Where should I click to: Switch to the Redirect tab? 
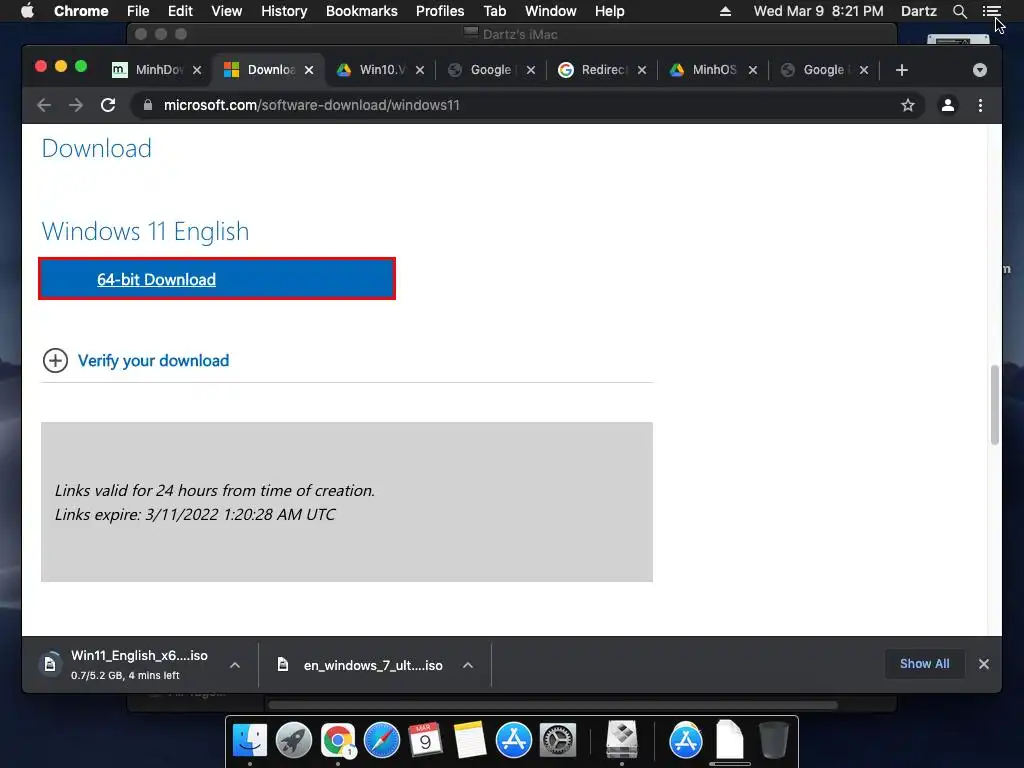tap(601, 70)
